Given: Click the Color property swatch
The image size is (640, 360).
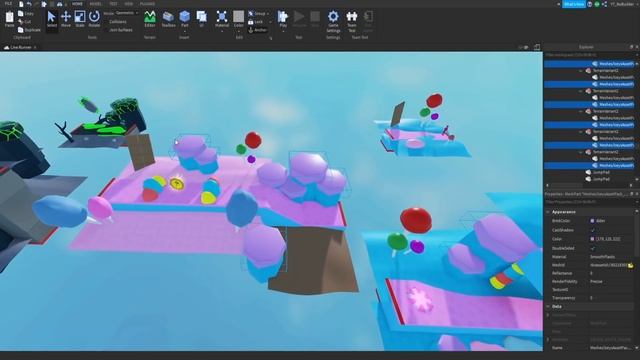Looking at the screenshot, I should tap(592, 239).
